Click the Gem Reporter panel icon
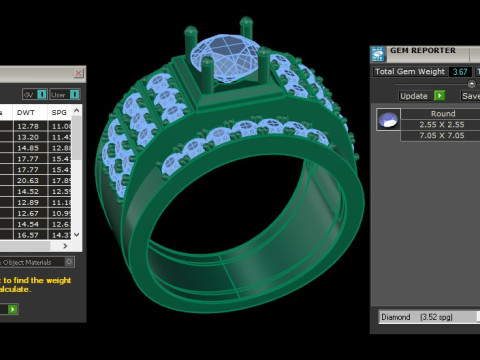This screenshot has height=360, width=480. coord(378,54)
